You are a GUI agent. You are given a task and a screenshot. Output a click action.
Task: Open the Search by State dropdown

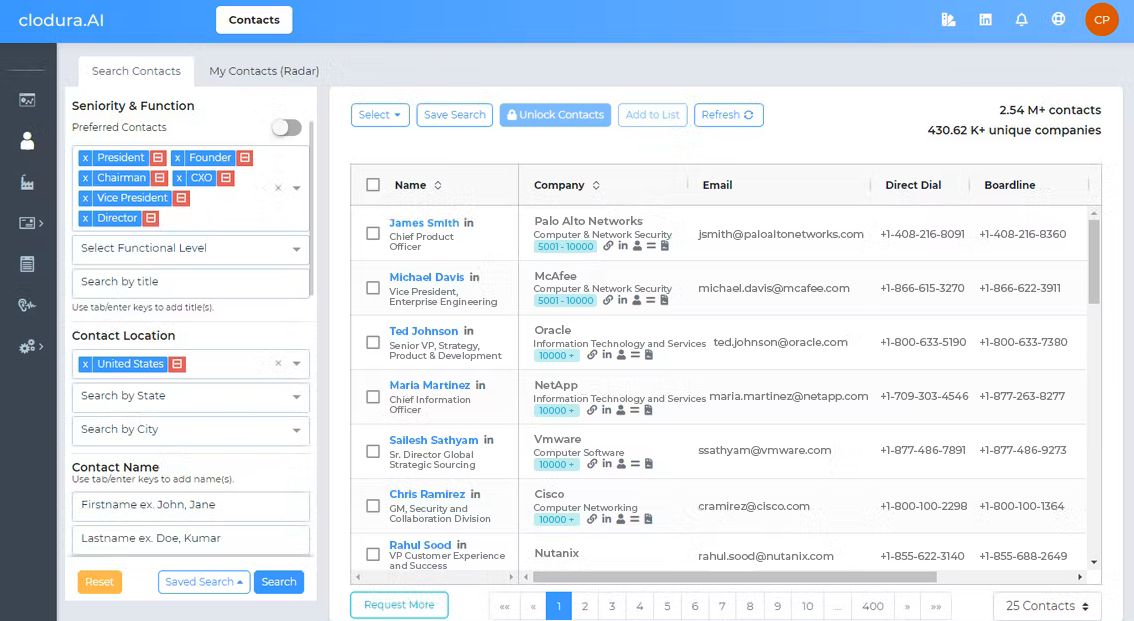189,397
